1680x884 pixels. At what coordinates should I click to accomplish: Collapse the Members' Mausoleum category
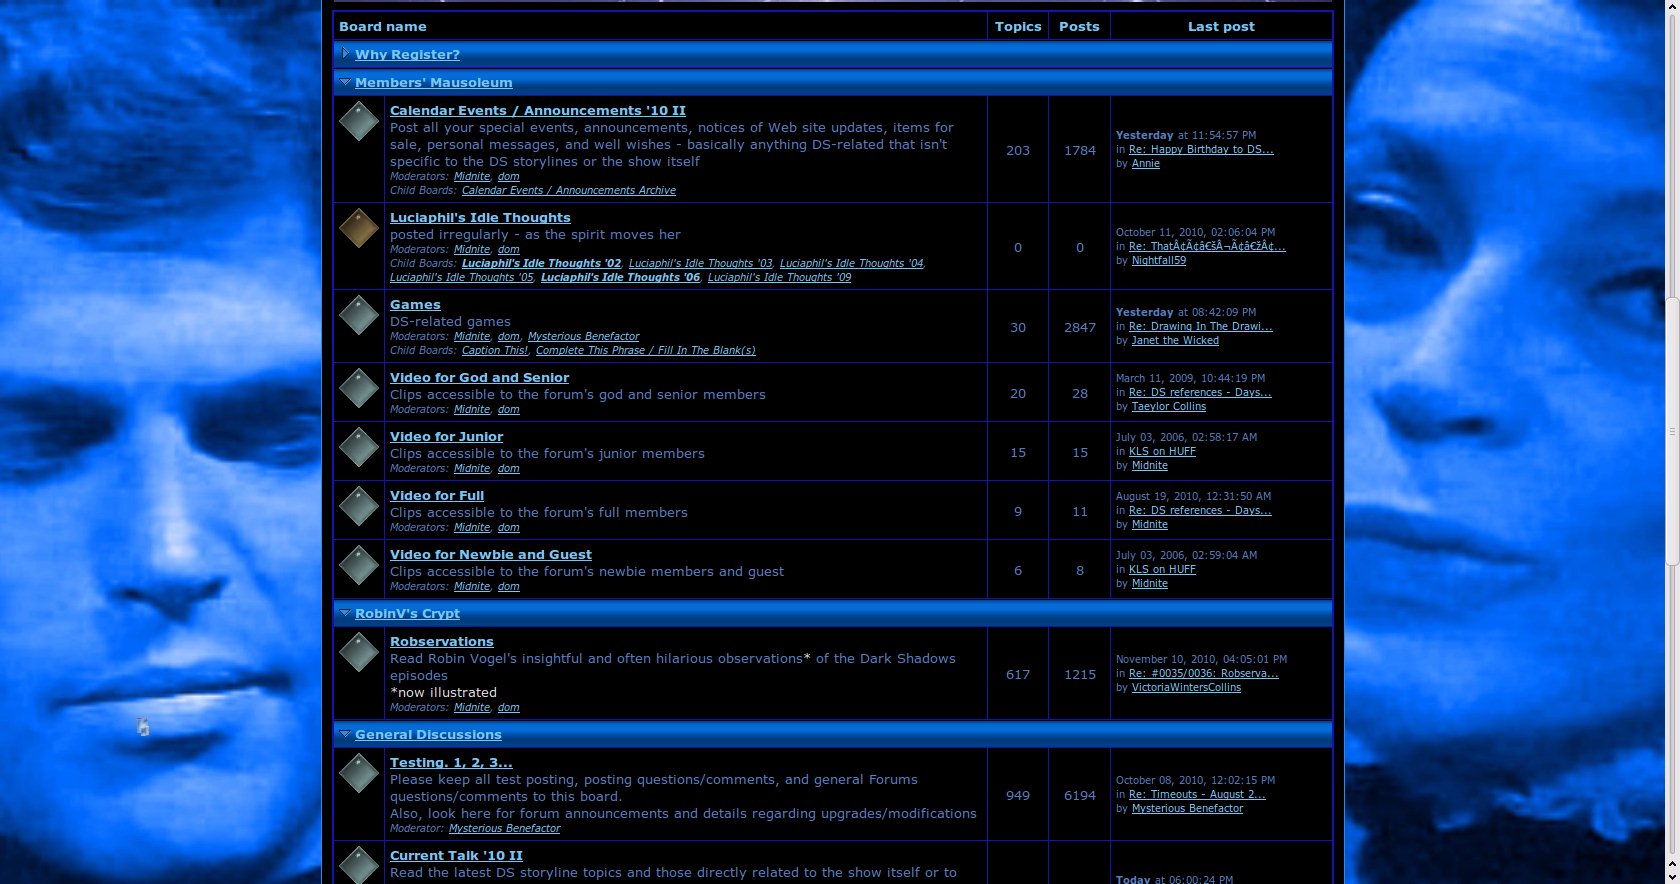click(x=345, y=82)
